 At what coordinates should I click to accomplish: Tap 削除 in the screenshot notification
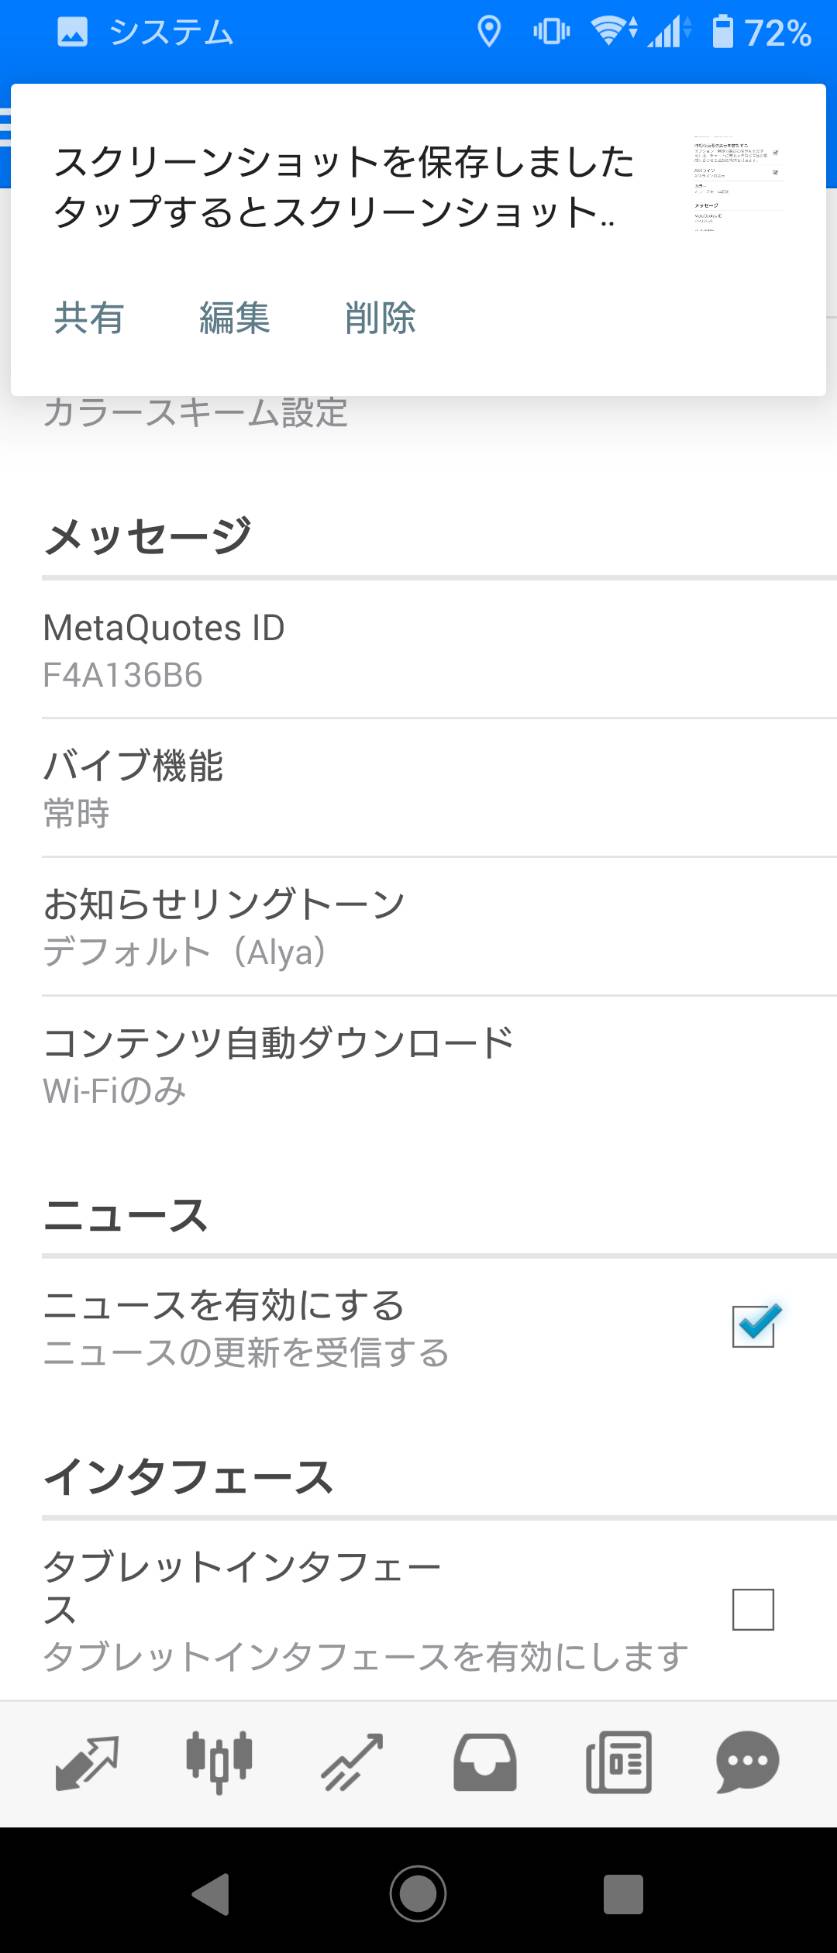pyautogui.click(x=380, y=317)
